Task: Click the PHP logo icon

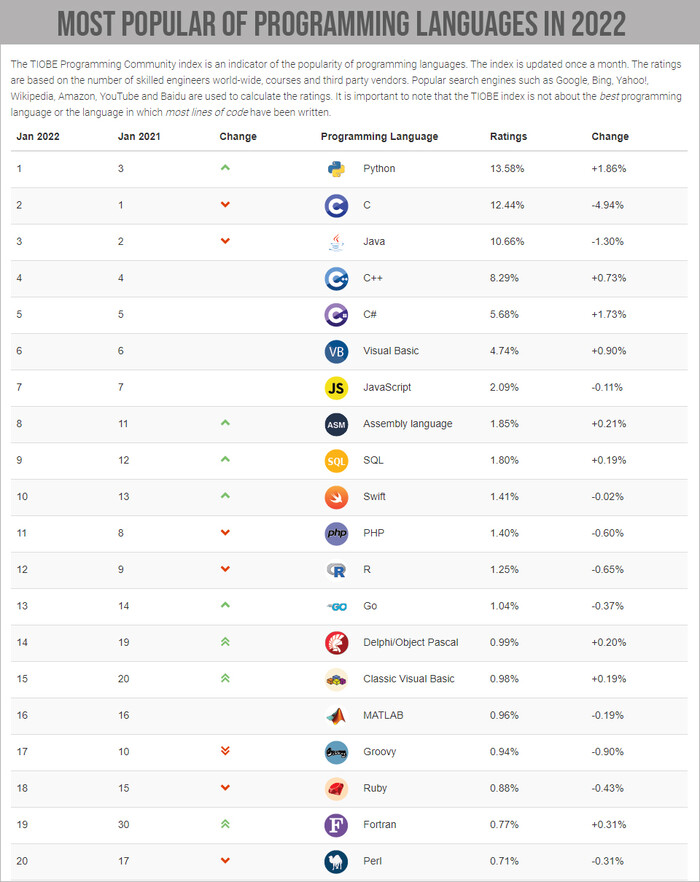Action: point(336,533)
